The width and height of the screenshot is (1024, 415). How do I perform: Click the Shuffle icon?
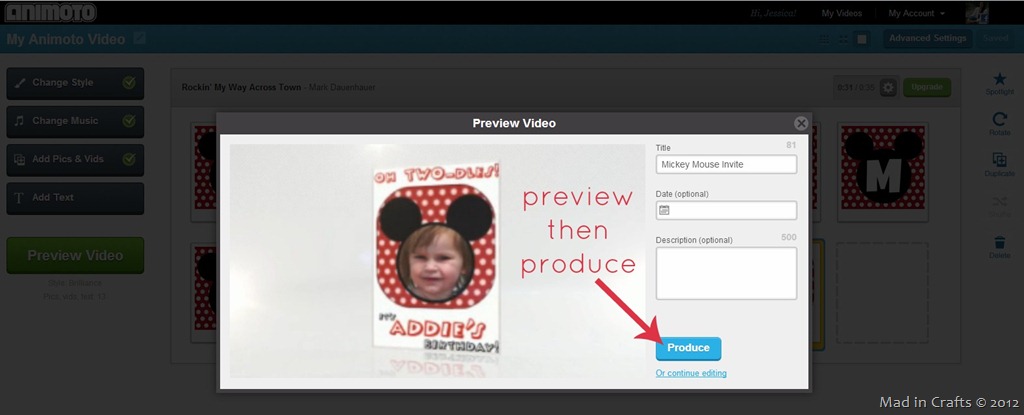coord(999,201)
